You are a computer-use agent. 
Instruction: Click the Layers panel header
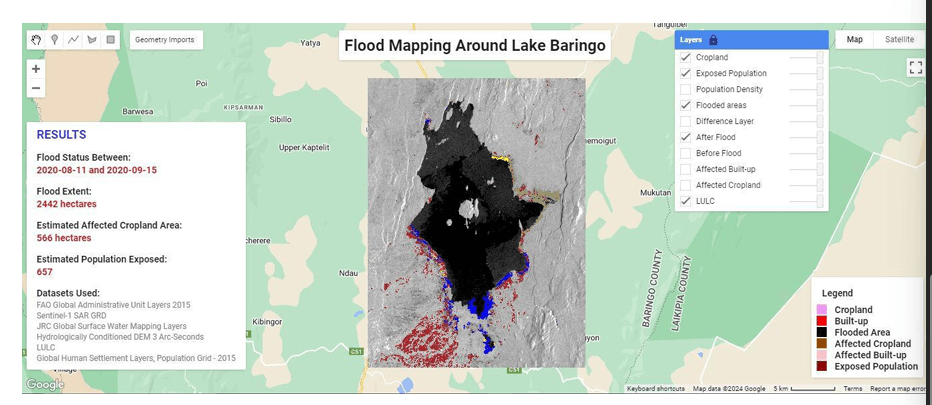point(751,40)
